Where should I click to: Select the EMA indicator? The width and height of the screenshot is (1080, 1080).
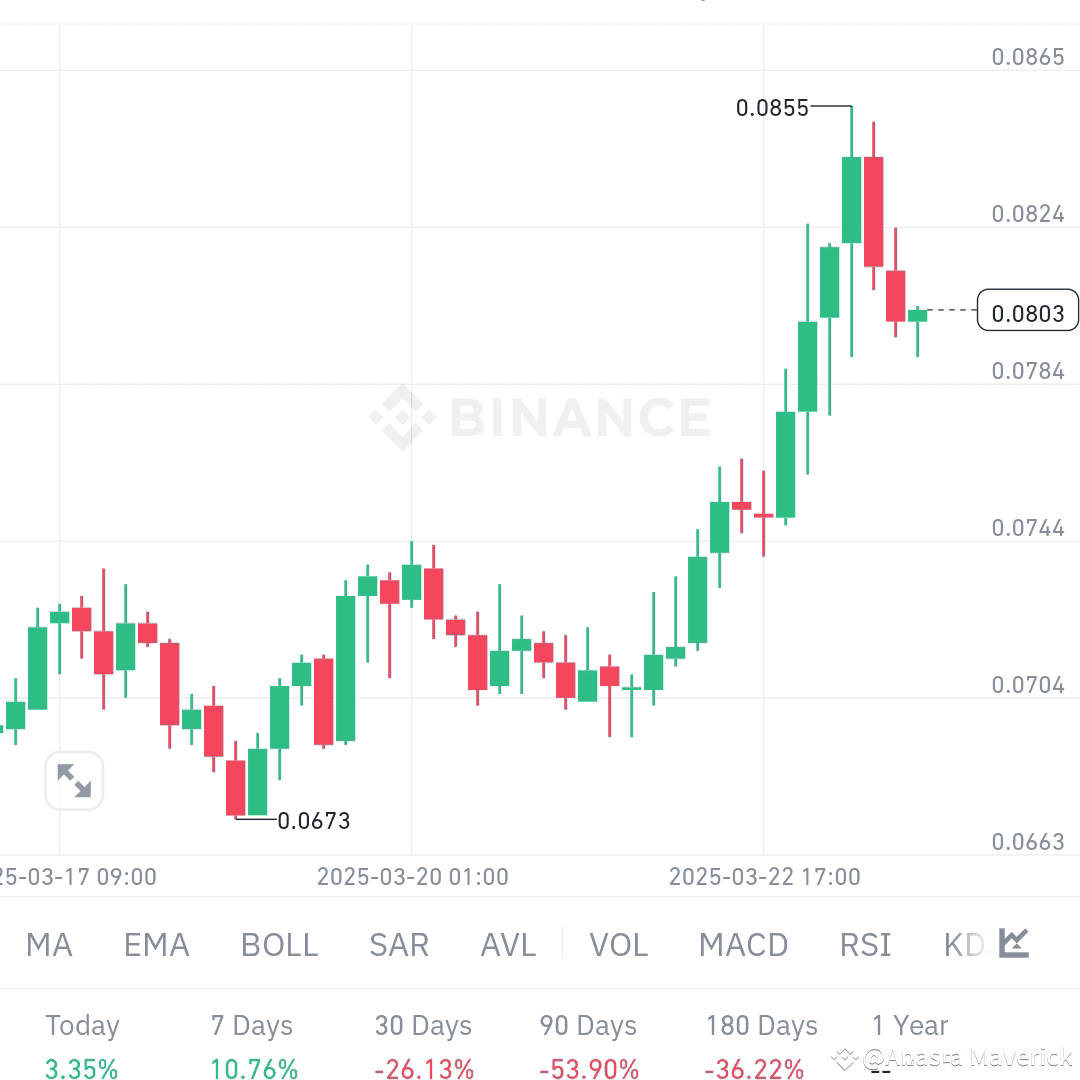click(x=156, y=944)
